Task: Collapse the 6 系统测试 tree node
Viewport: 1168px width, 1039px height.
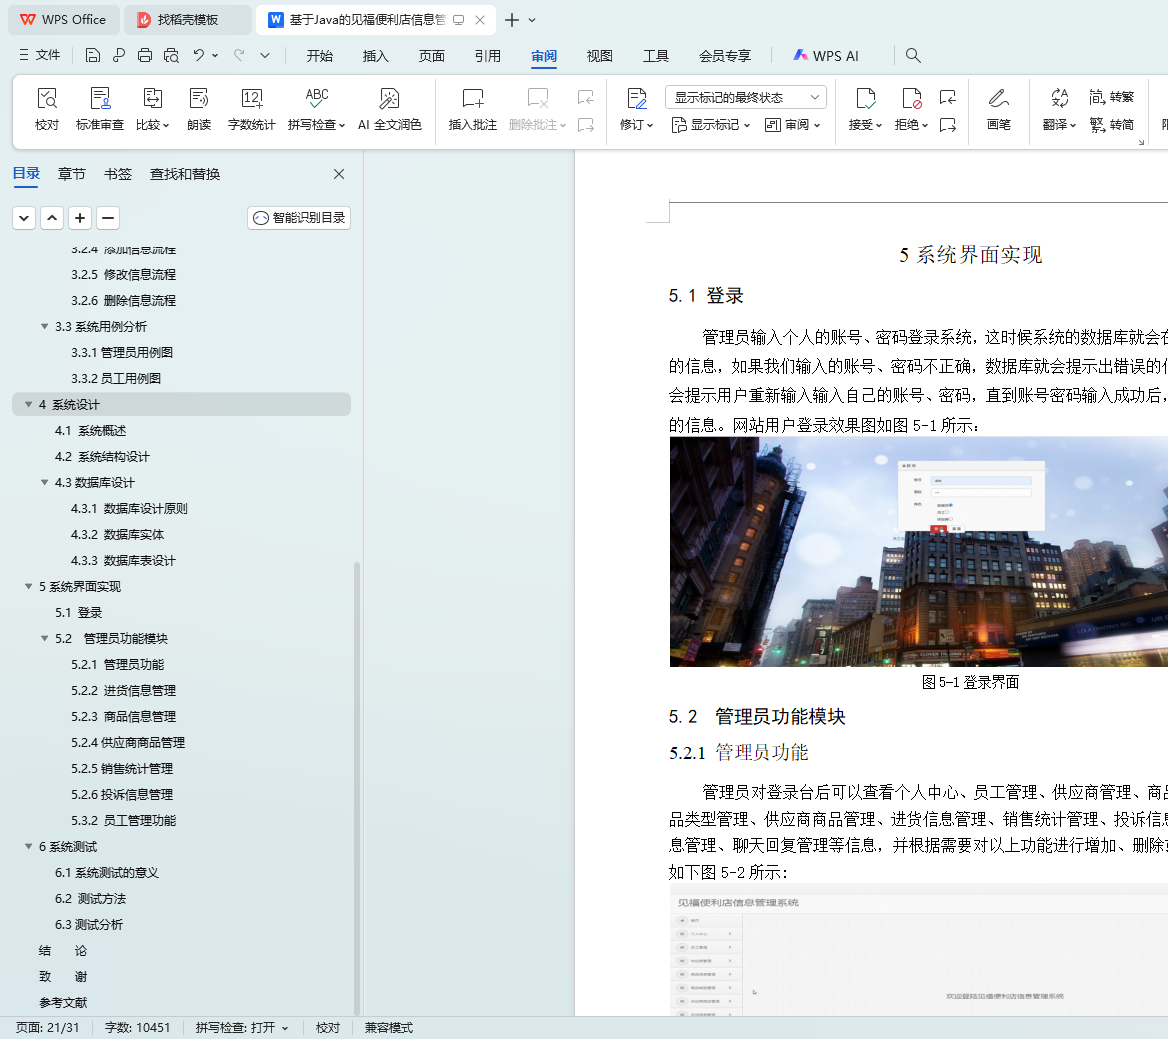Action: 28,846
